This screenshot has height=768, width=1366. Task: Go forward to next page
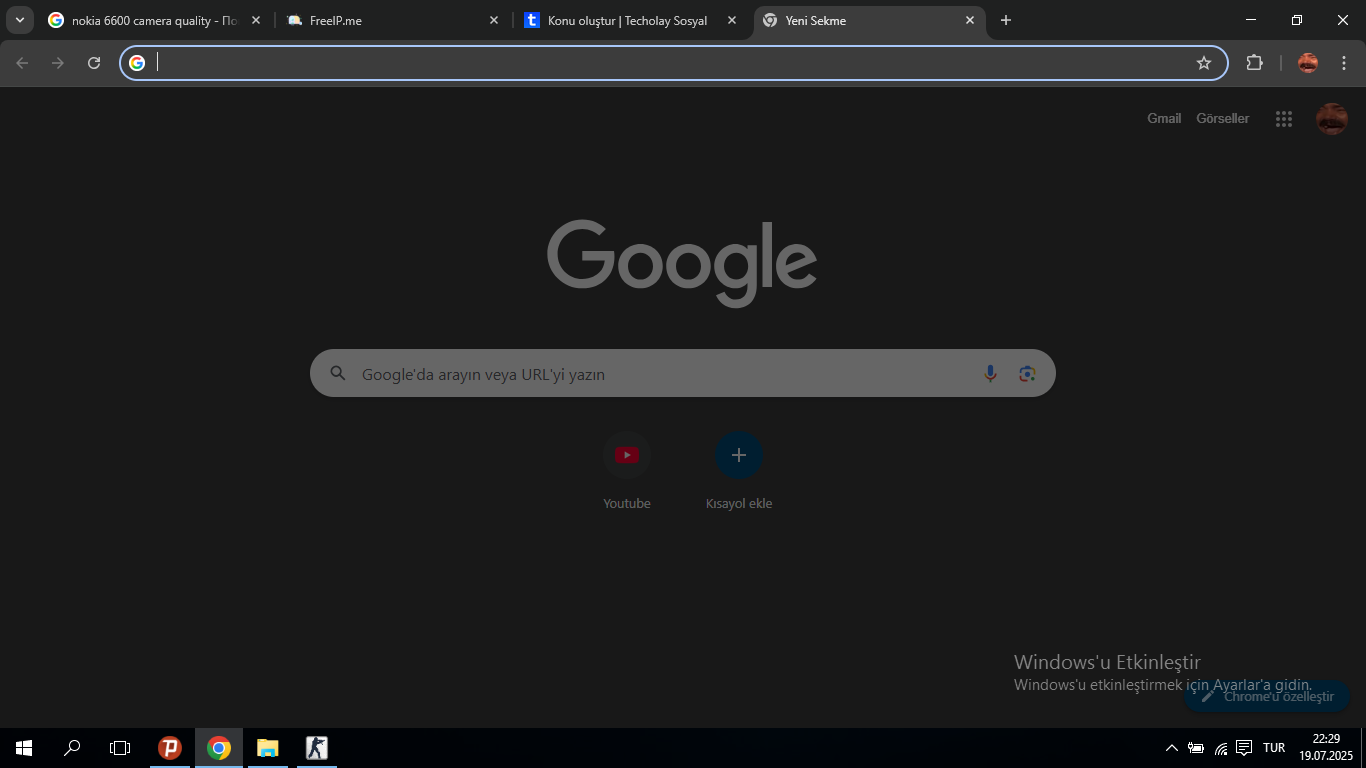(58, 63)
